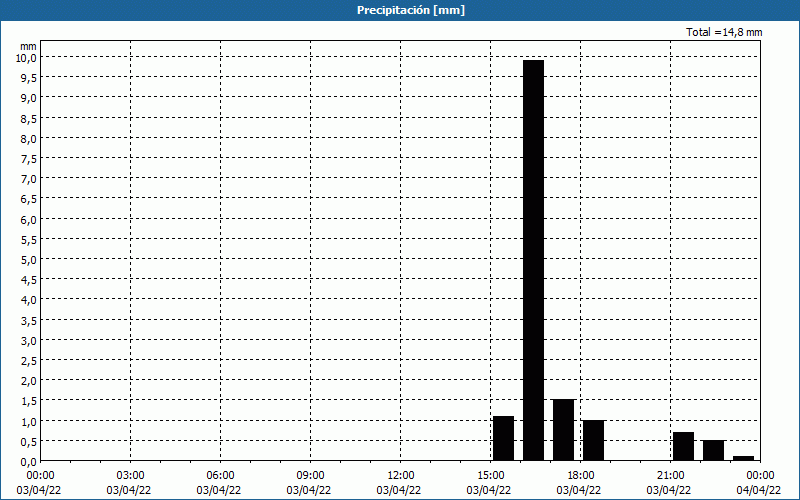Select the 04/04/22 date label

(759, 490)
